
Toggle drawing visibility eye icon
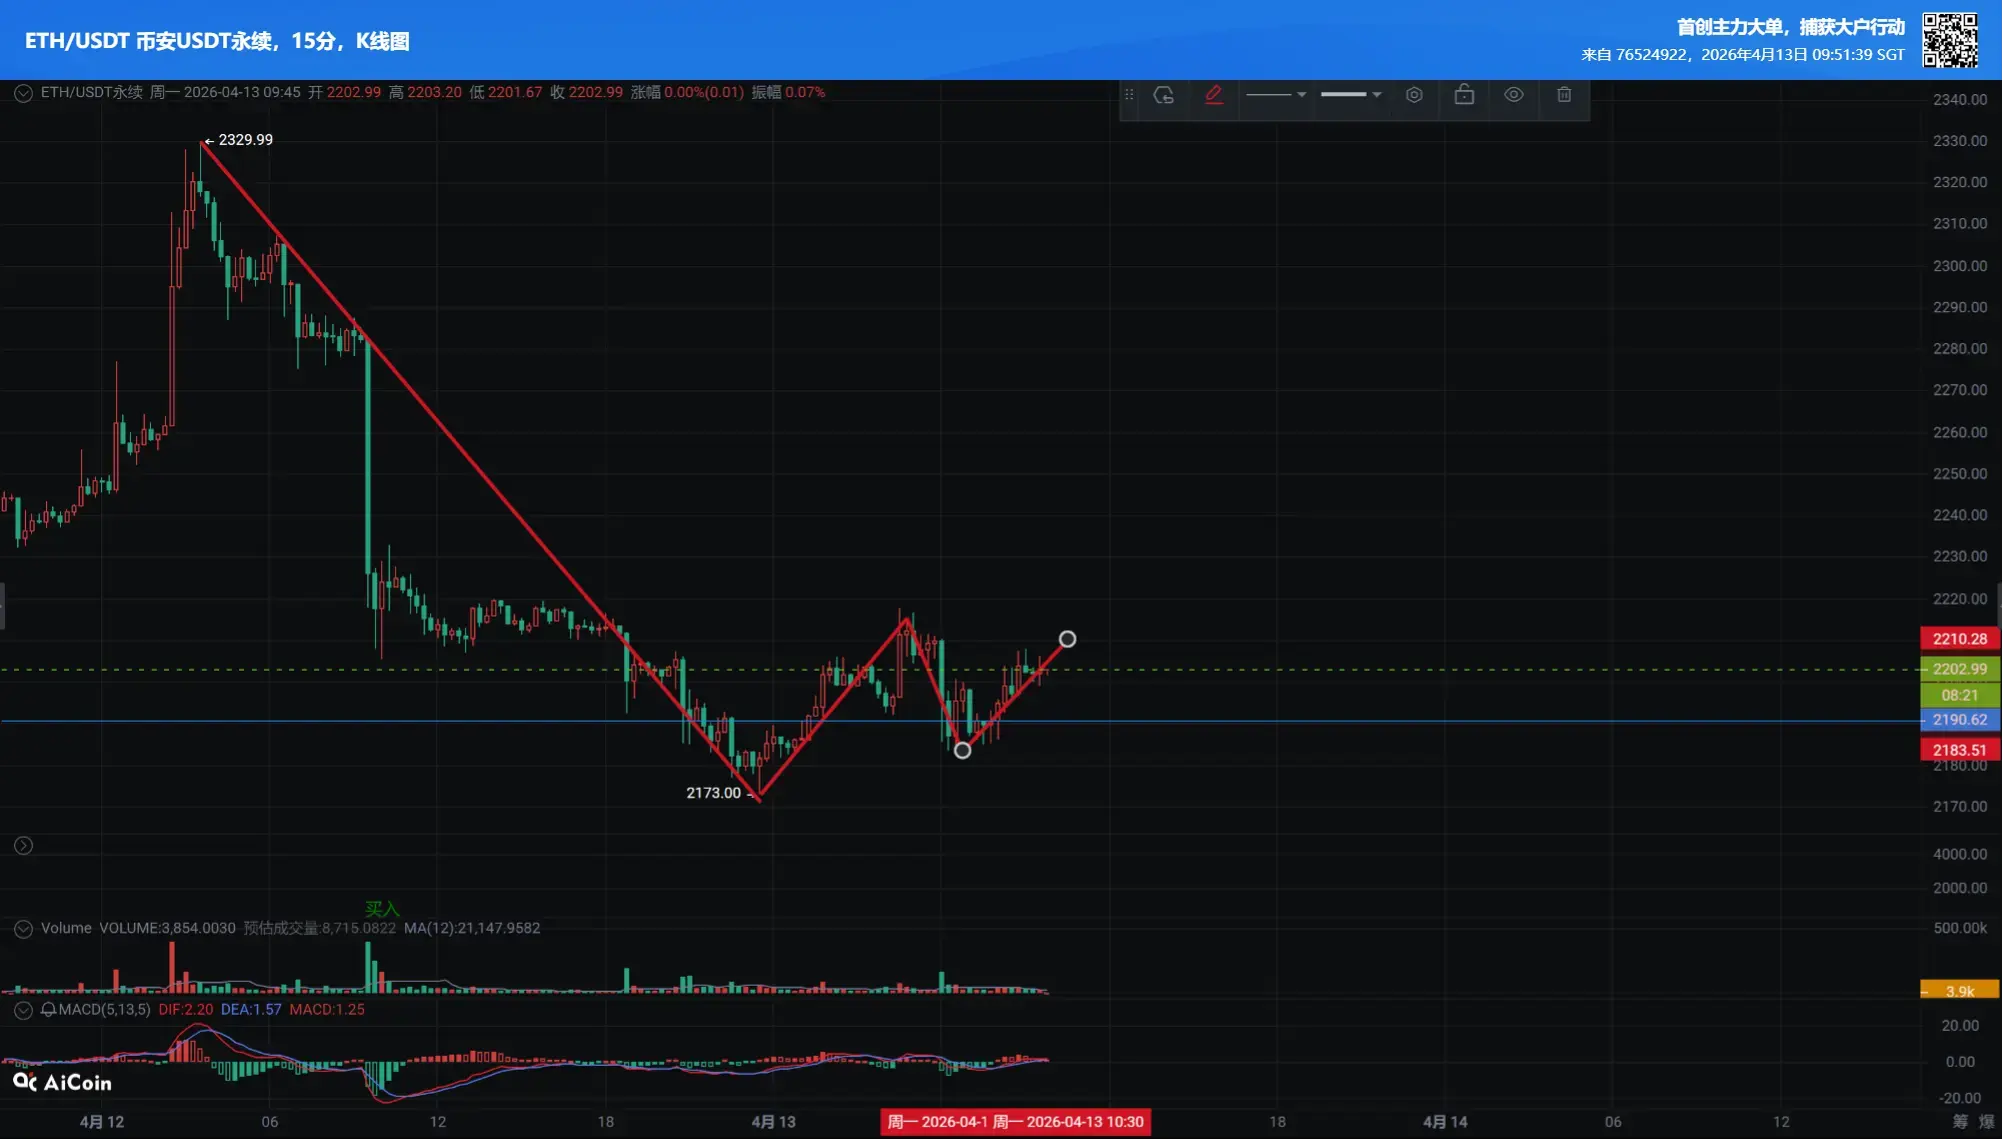(1514, 95)
